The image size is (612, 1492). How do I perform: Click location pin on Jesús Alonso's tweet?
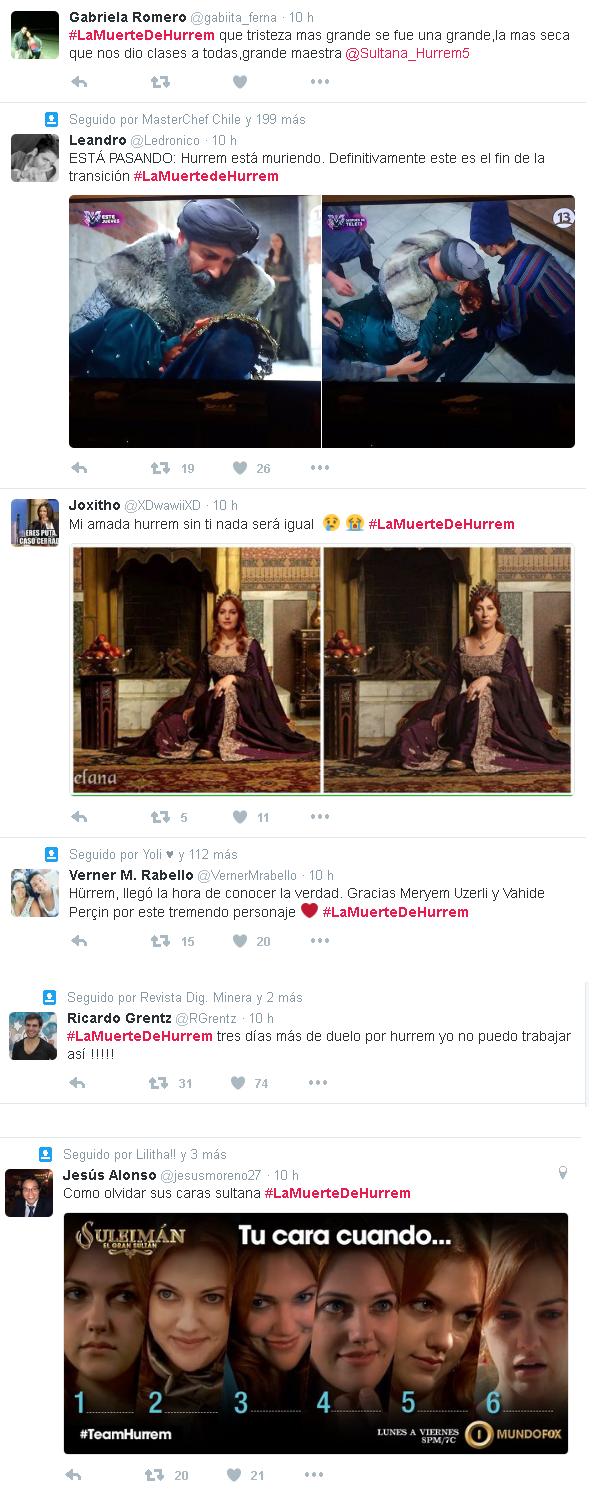563,1172
